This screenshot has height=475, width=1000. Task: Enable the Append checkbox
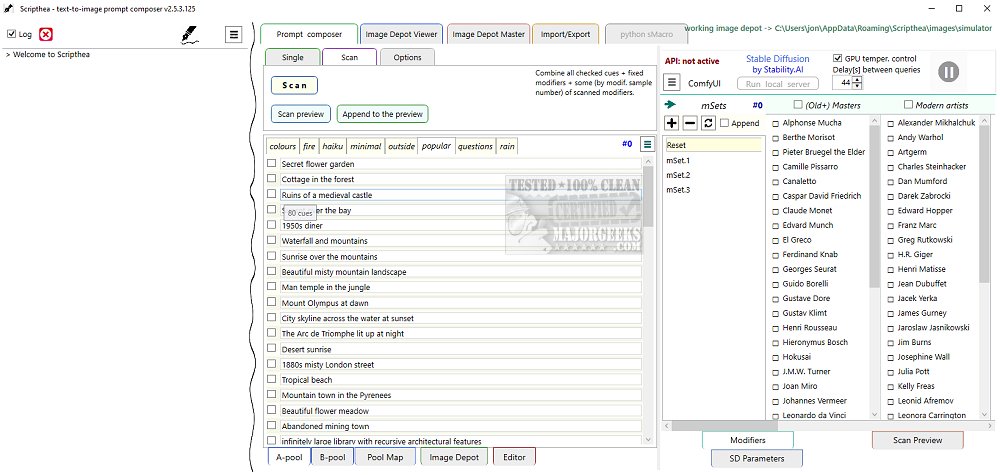[724, 124]
